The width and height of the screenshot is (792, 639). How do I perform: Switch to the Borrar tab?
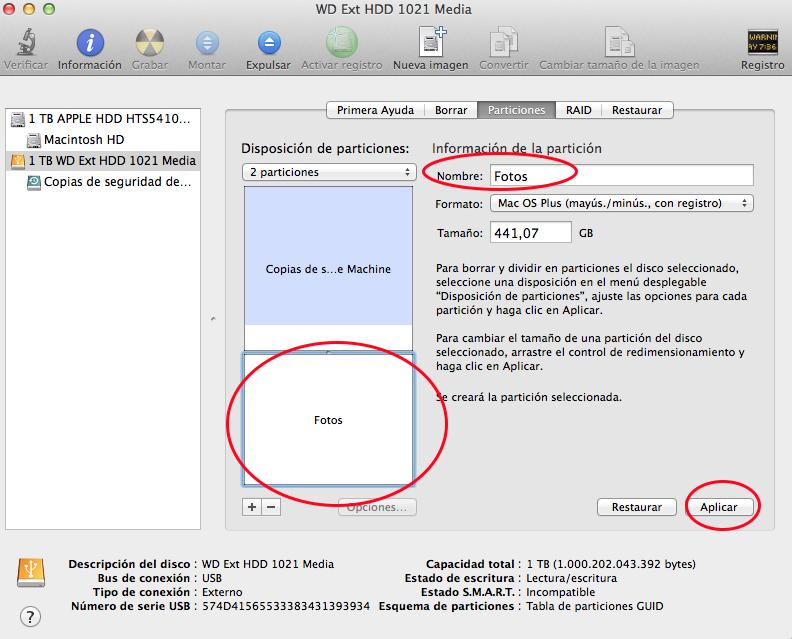click(451, 110)
